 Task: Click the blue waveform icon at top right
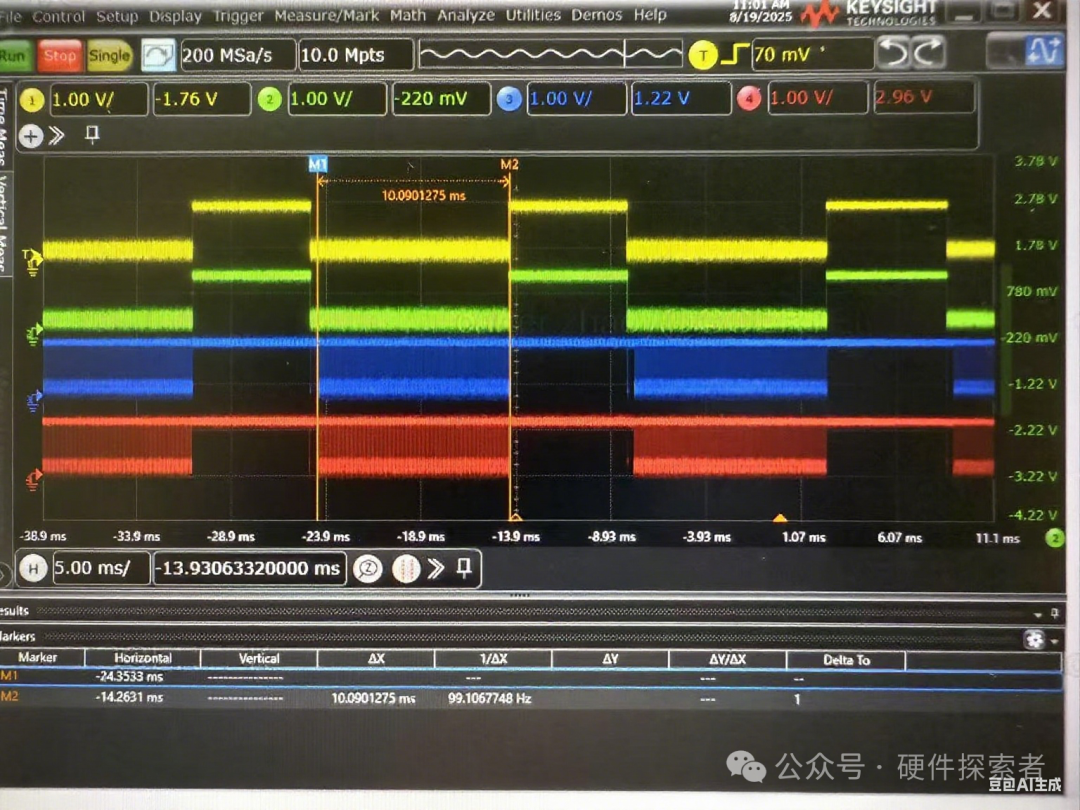click(1045, 51)
